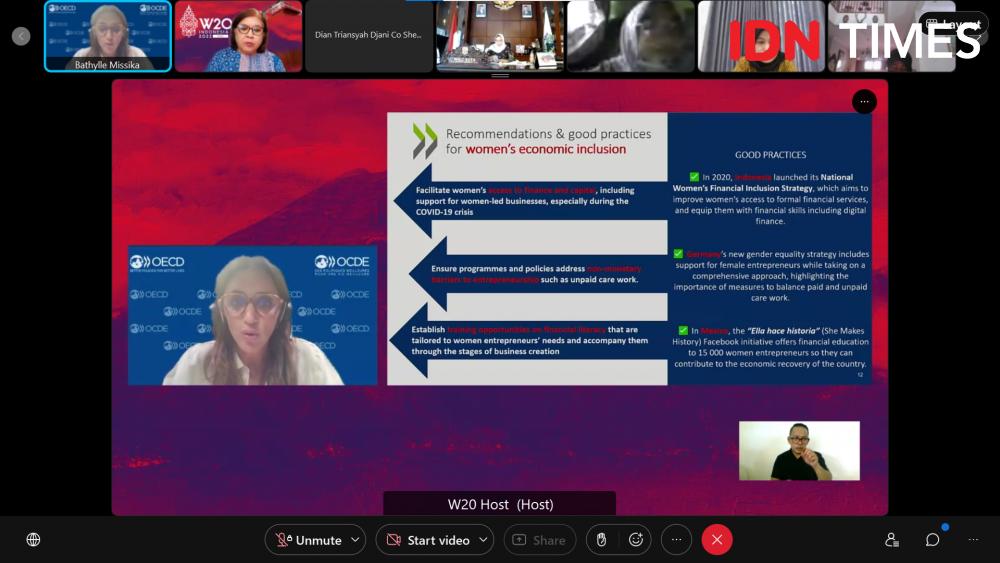
Task: Select sign language interpreter video
Action: tap(799, 451)
